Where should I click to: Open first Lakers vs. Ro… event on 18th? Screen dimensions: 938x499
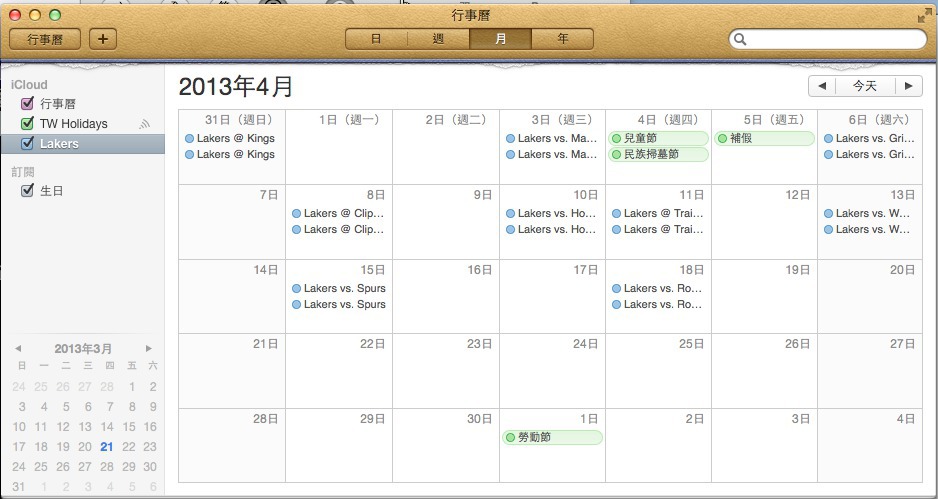[x=657, y=288]
